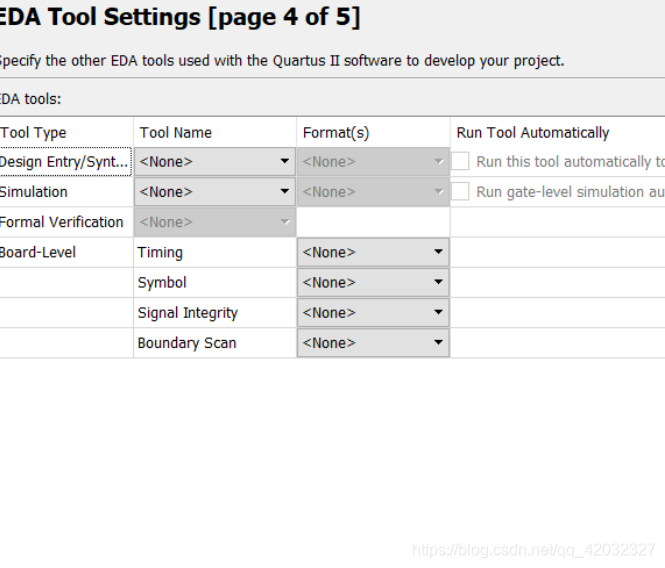665x568 pixels.
Task: Open Boundary Scan format dropdown
Action: coord(373,343)
